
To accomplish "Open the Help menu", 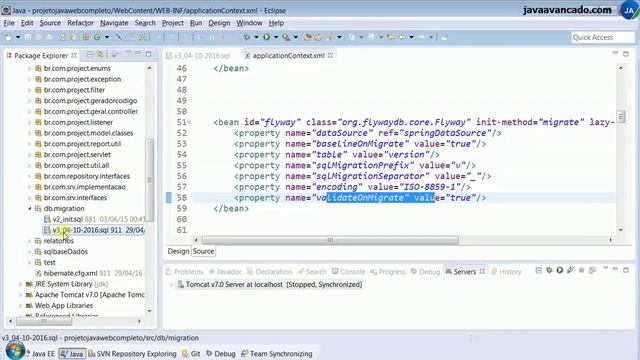I will click(x=276, y=23).
